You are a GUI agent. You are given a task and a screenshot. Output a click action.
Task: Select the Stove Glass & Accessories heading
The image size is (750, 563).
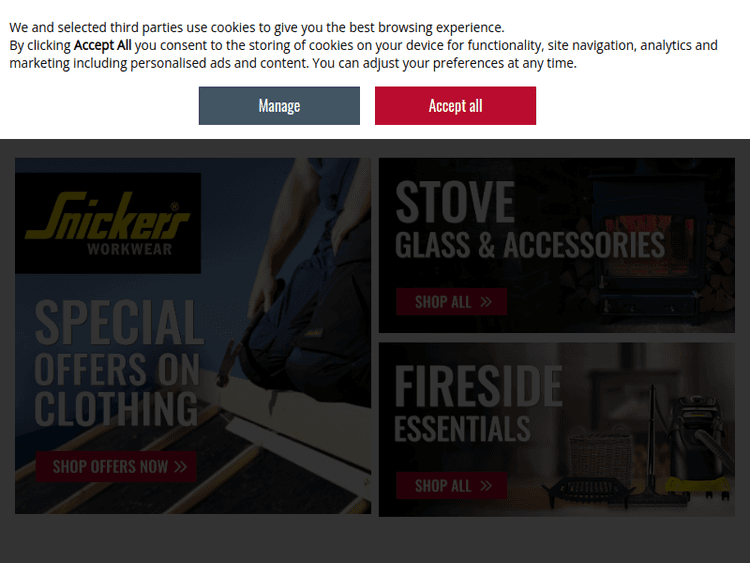click(530, 220)
